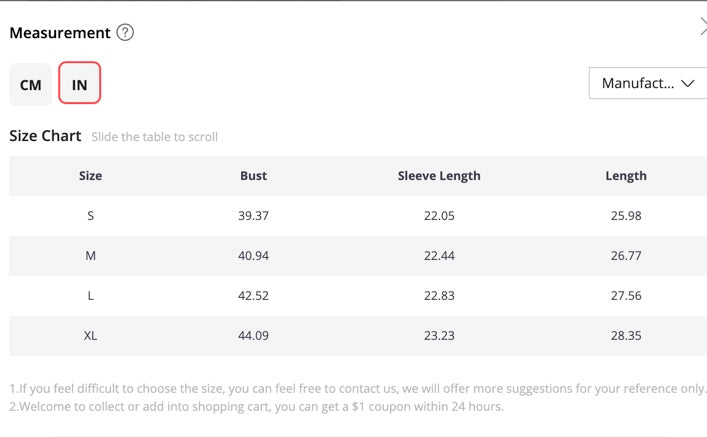
Task: Click the Size column header
Action: click(x=90, y=176)
